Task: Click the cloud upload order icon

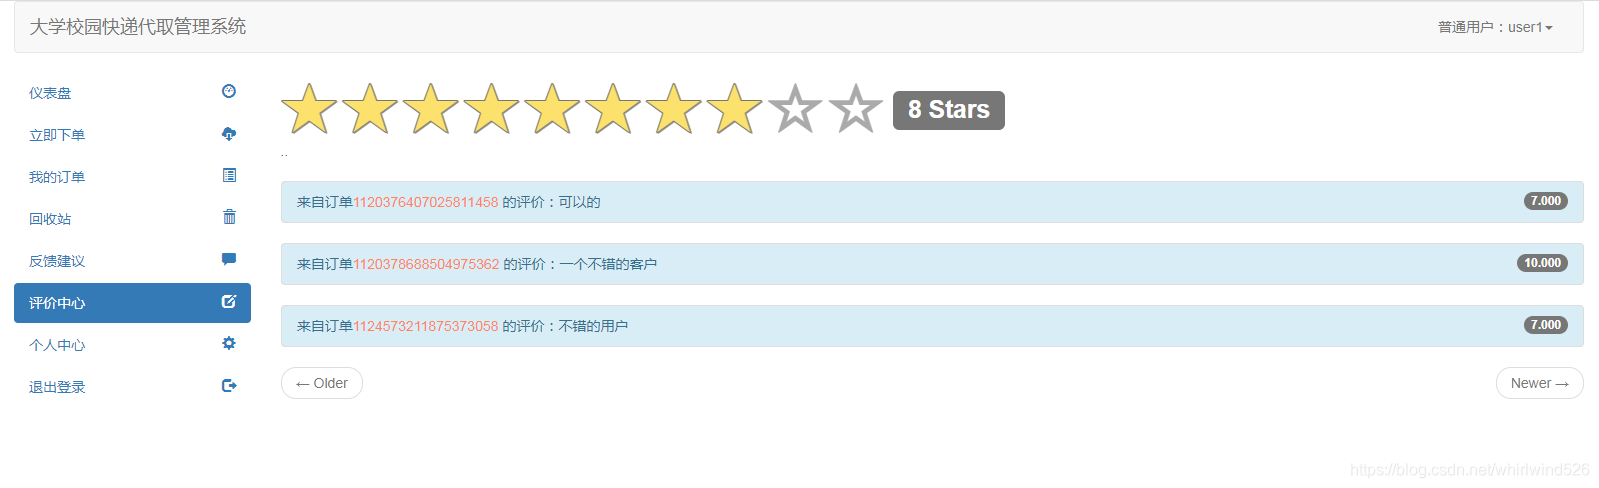Action: [x=229, y=134]
